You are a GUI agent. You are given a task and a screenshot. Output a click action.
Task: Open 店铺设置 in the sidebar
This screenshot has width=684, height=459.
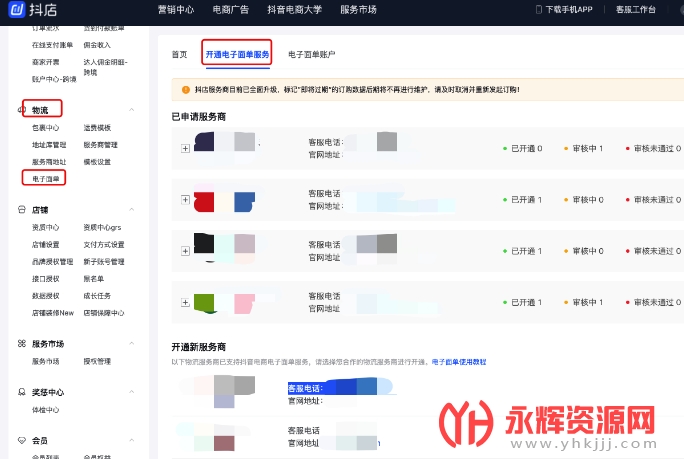pyautogui.click(x=45, y=244)
